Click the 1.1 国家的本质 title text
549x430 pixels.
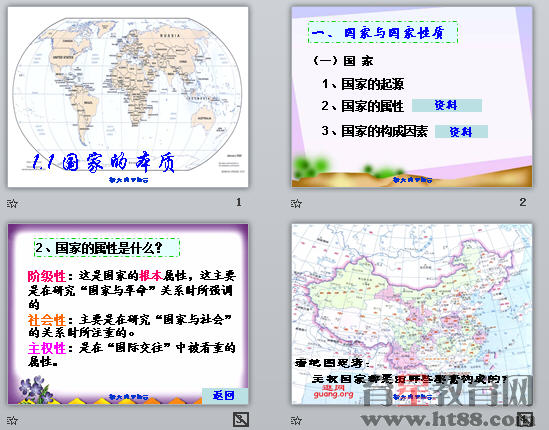103,162
